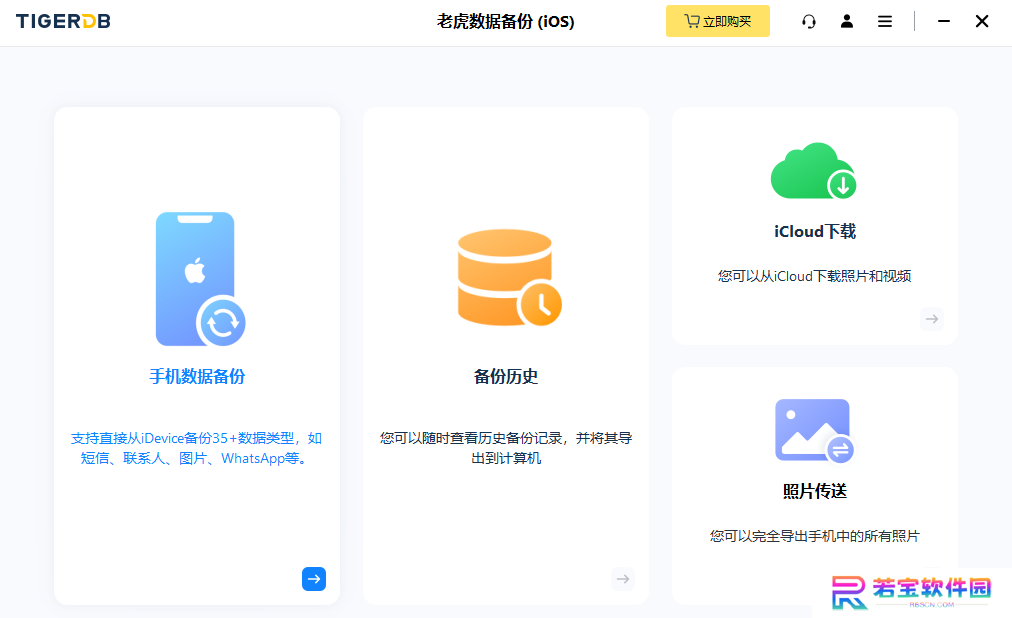Click the phone backup illustration icon

click(200, 279)
